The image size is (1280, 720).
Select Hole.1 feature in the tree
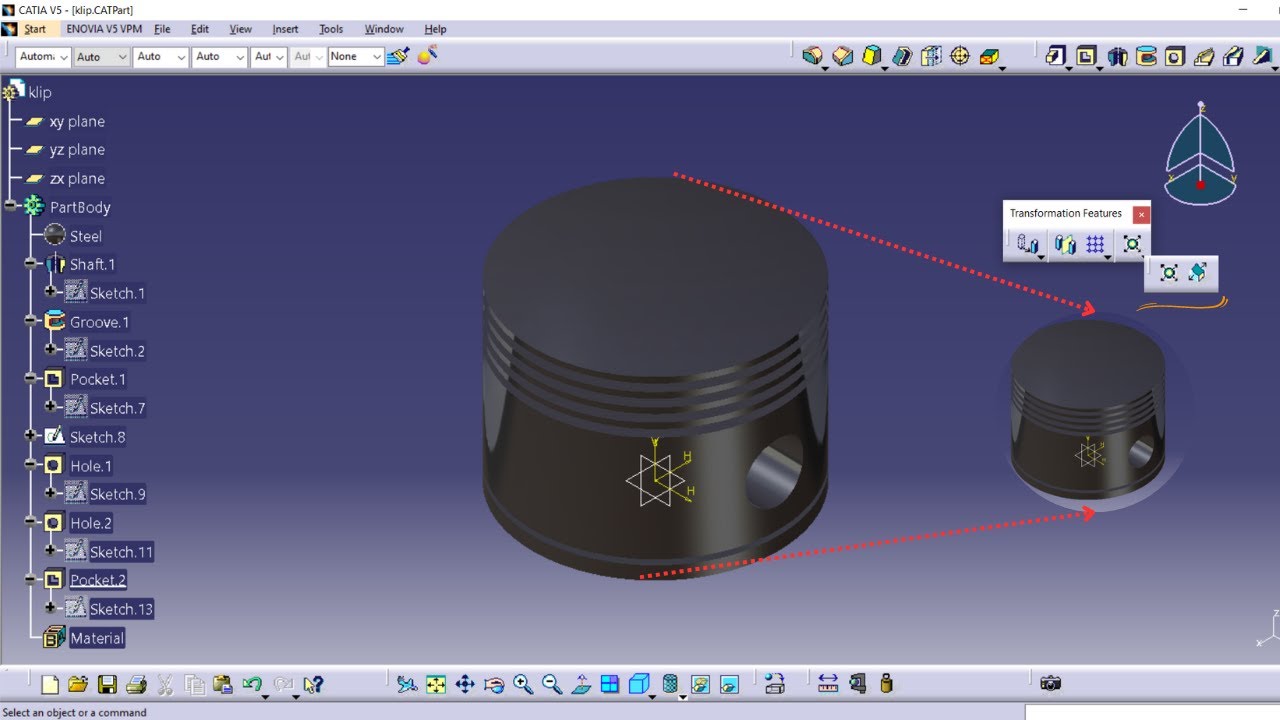coord(91,466)
